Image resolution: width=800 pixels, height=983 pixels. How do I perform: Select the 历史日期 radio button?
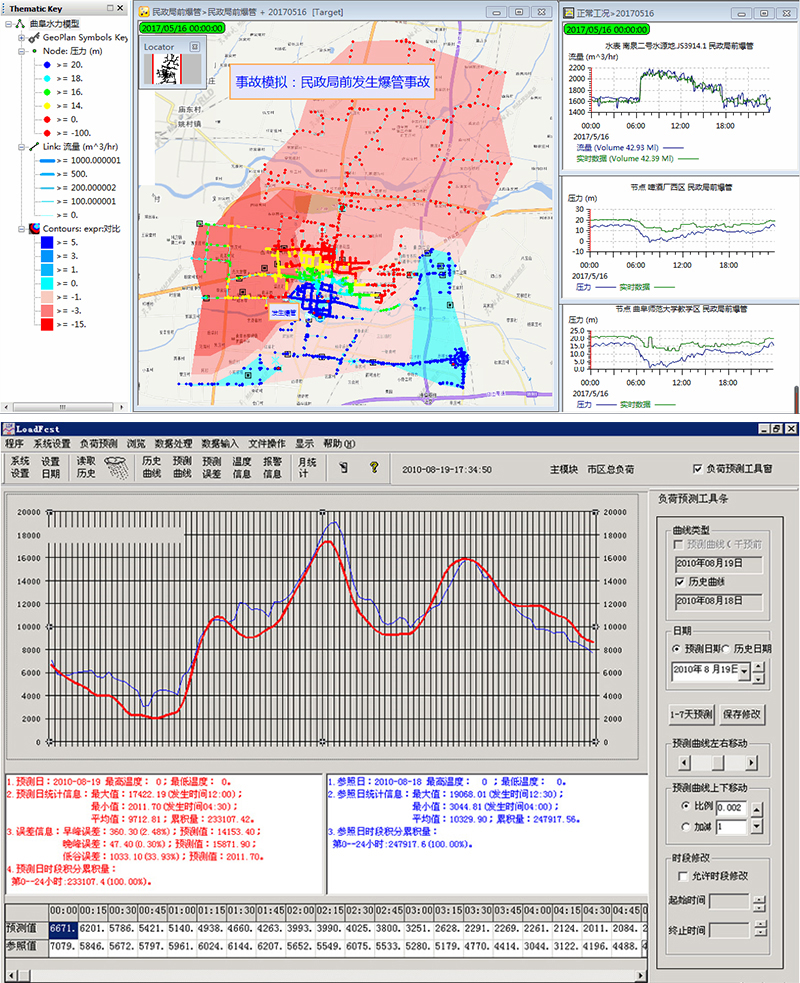(725, 648)
